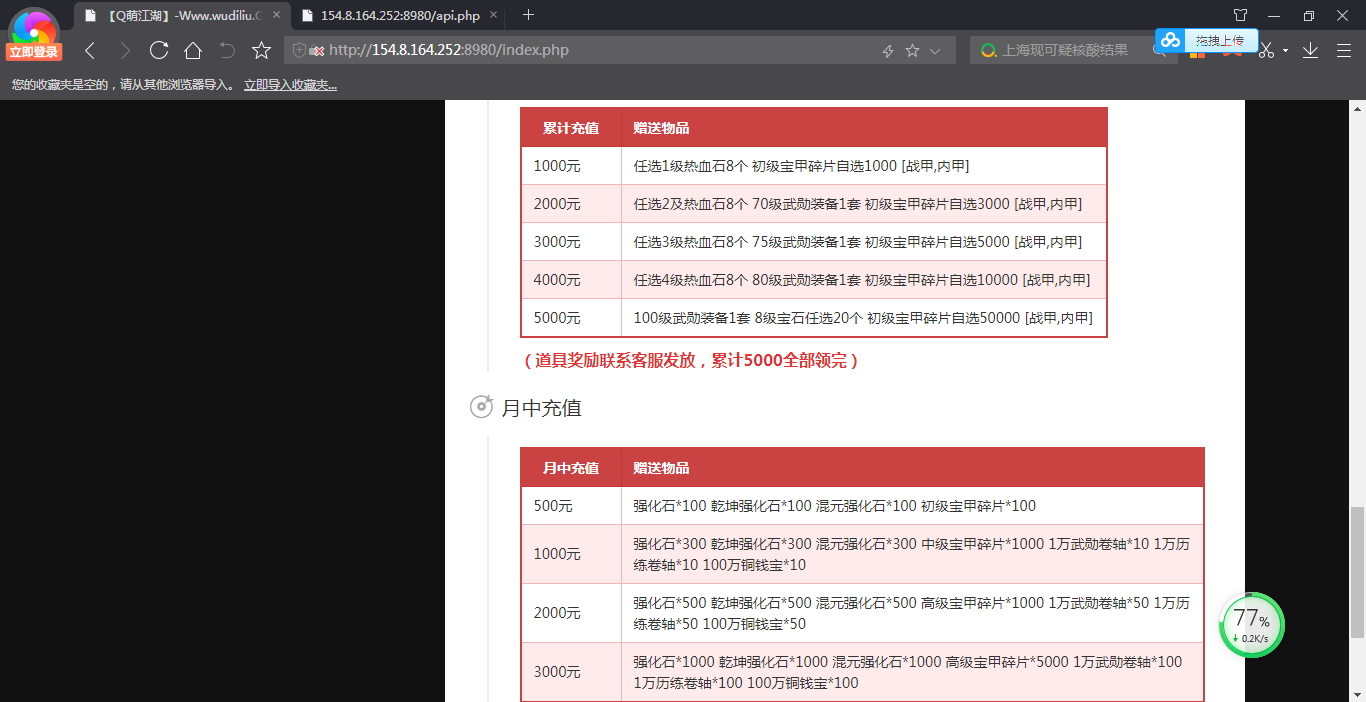This screenshot has width=1366, height=702.
Task: Bookmark this page with the address bar star
Action: pos(912,50)
